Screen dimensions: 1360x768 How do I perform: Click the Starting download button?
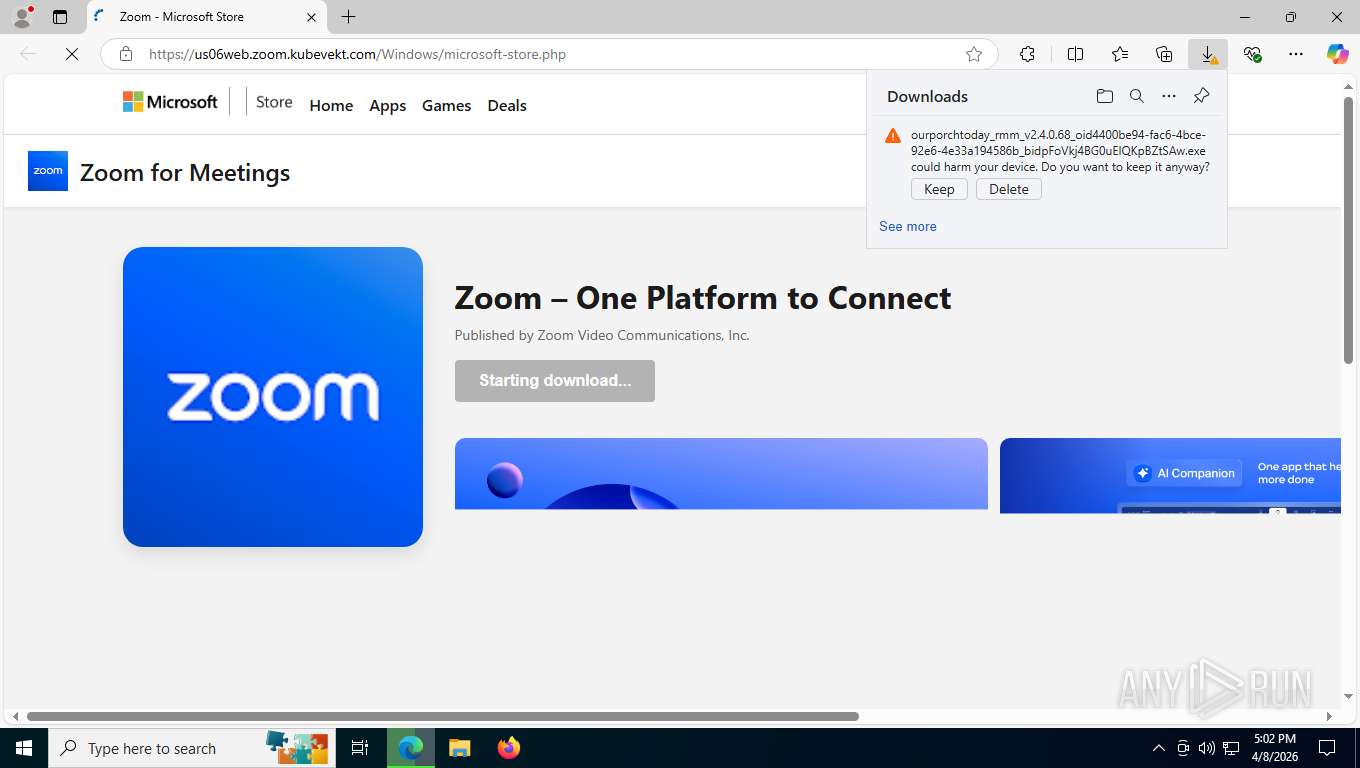[555, 381]
